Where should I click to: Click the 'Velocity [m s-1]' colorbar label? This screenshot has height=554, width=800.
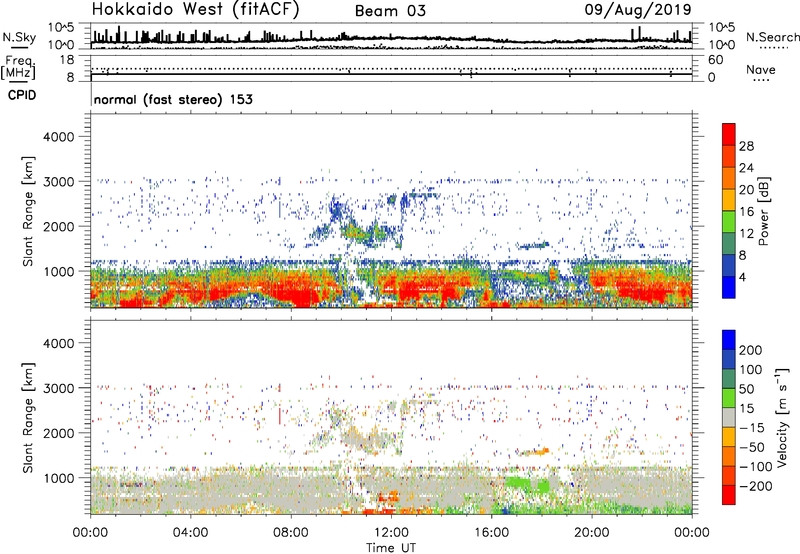pyautogui.click(x=782, y=417)
